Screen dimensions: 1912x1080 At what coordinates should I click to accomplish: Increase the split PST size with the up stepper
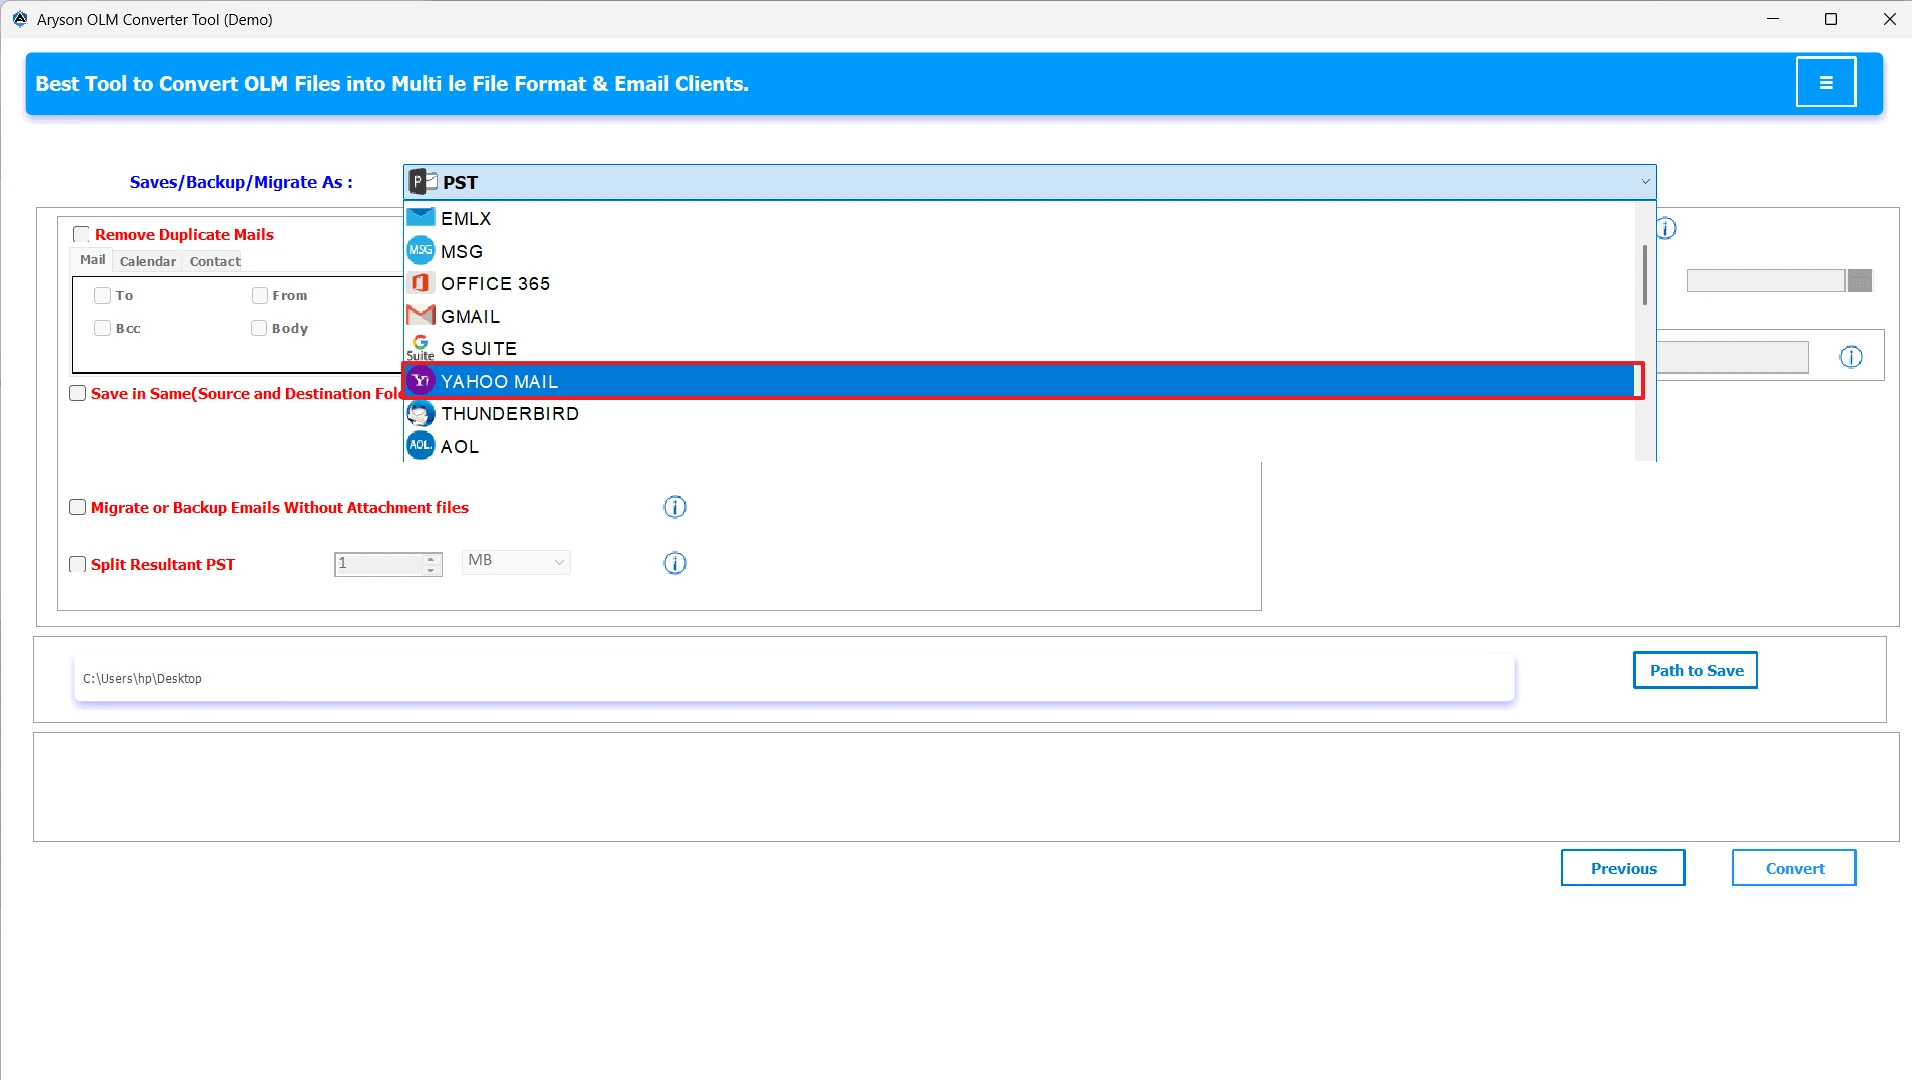click(430, 558)
